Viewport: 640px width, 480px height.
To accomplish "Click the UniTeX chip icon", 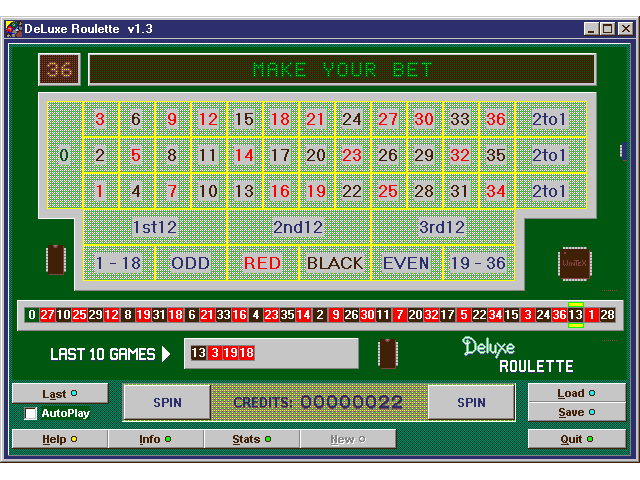I will [x=574, y=264].
